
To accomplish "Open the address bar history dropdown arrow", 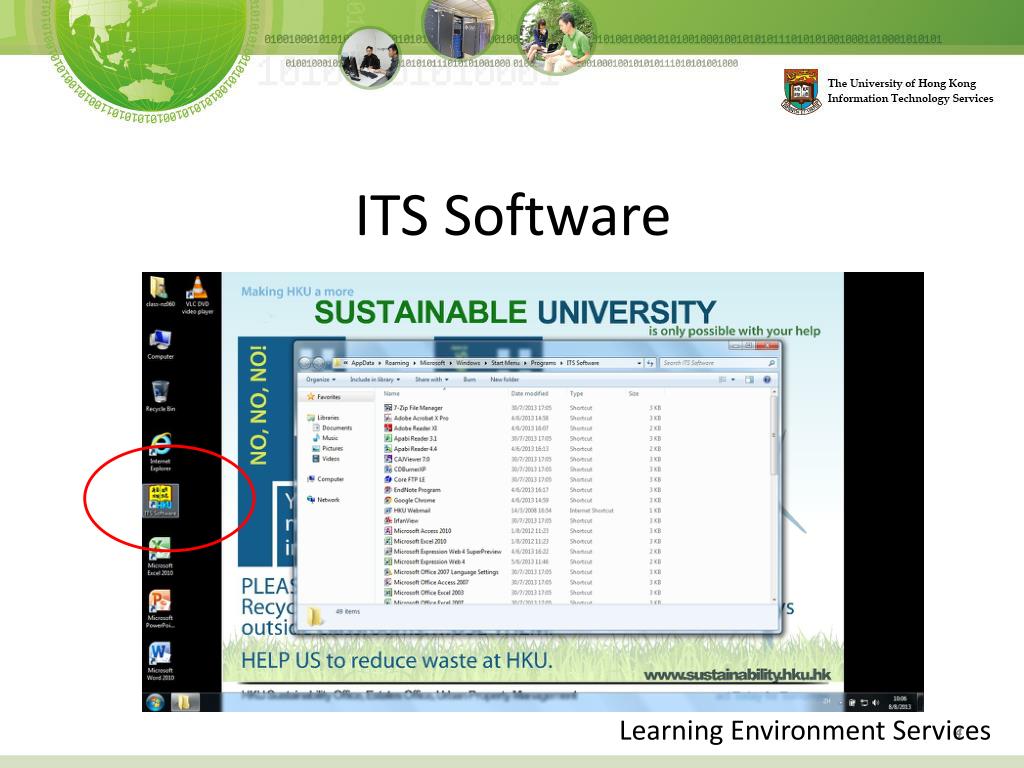I will (x=639, y=363).
